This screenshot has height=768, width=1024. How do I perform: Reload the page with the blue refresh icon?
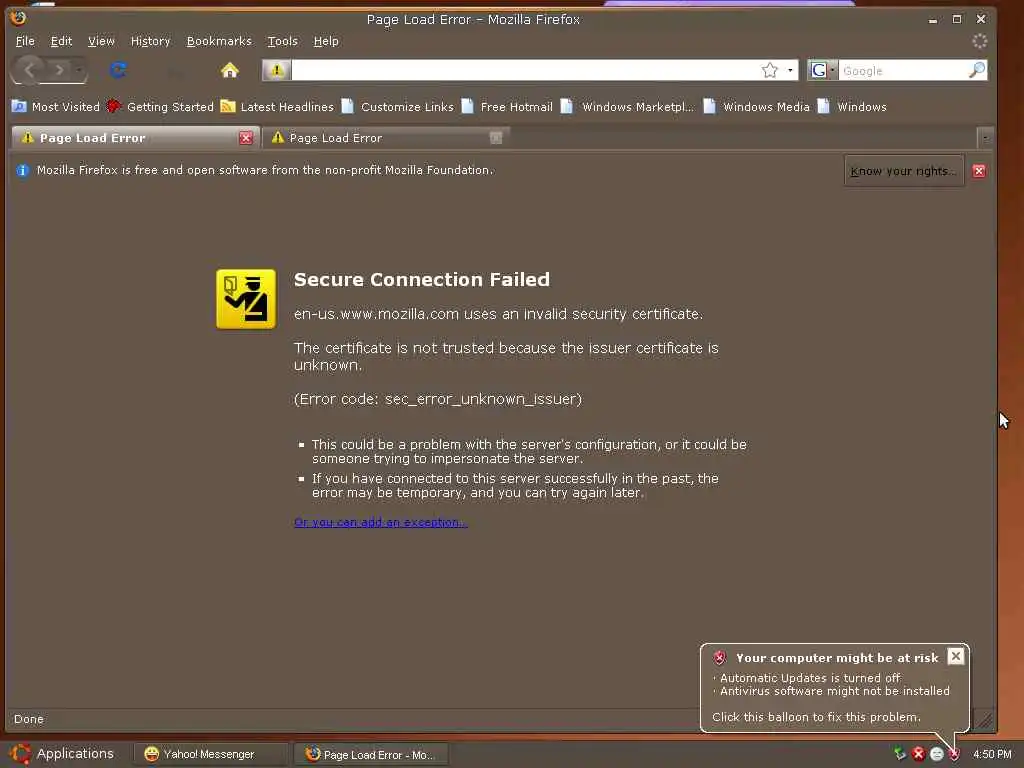[x=118, y=69]
